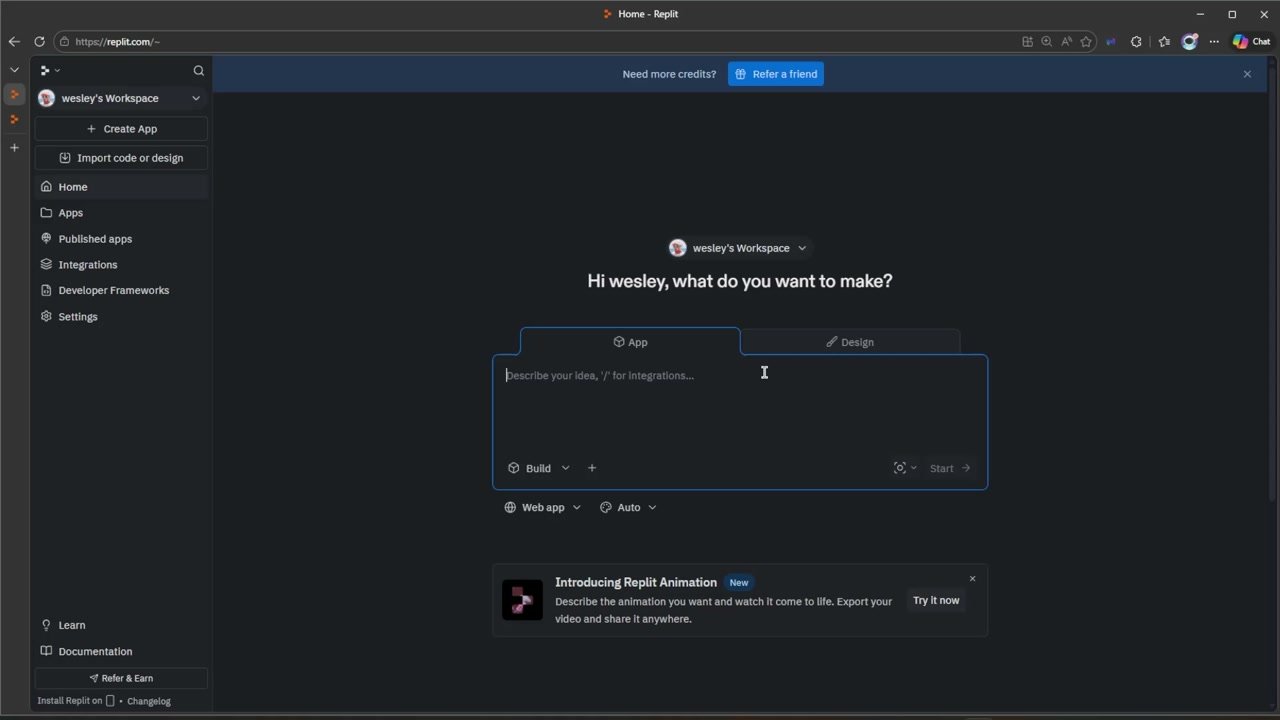
Task: Add a new tab in vertical tab bar
Action: (x=14, y=148)
